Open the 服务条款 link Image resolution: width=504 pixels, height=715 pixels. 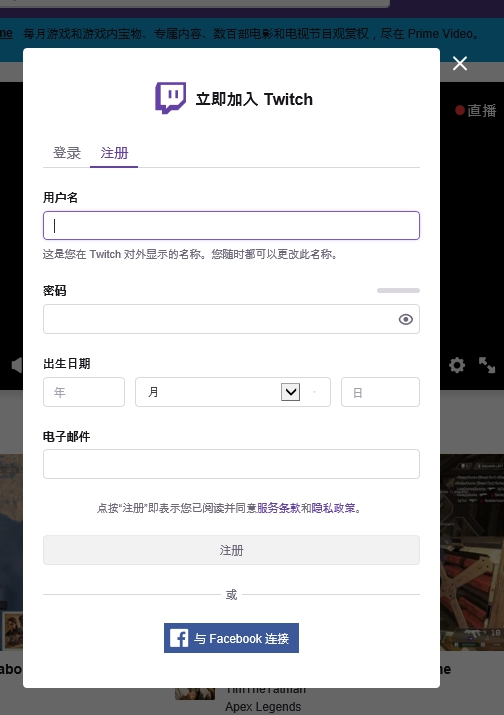point(279,508)
